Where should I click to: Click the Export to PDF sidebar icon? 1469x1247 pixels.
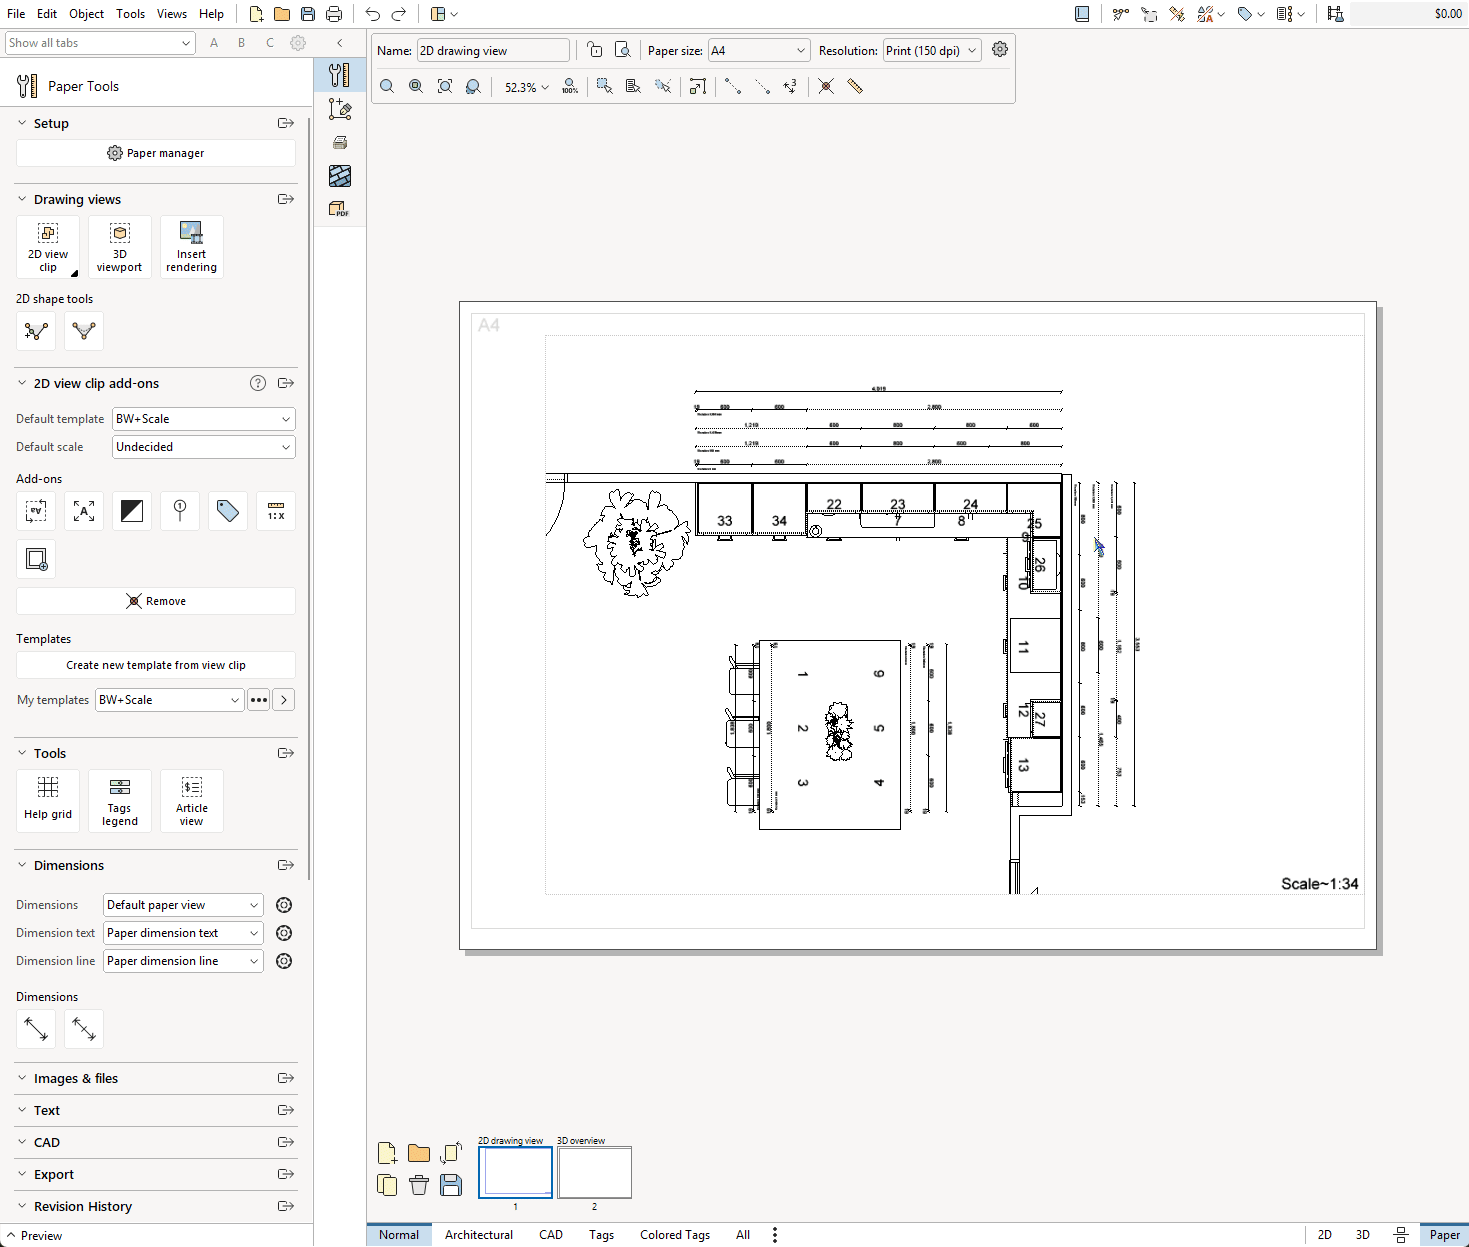[340, 209]
